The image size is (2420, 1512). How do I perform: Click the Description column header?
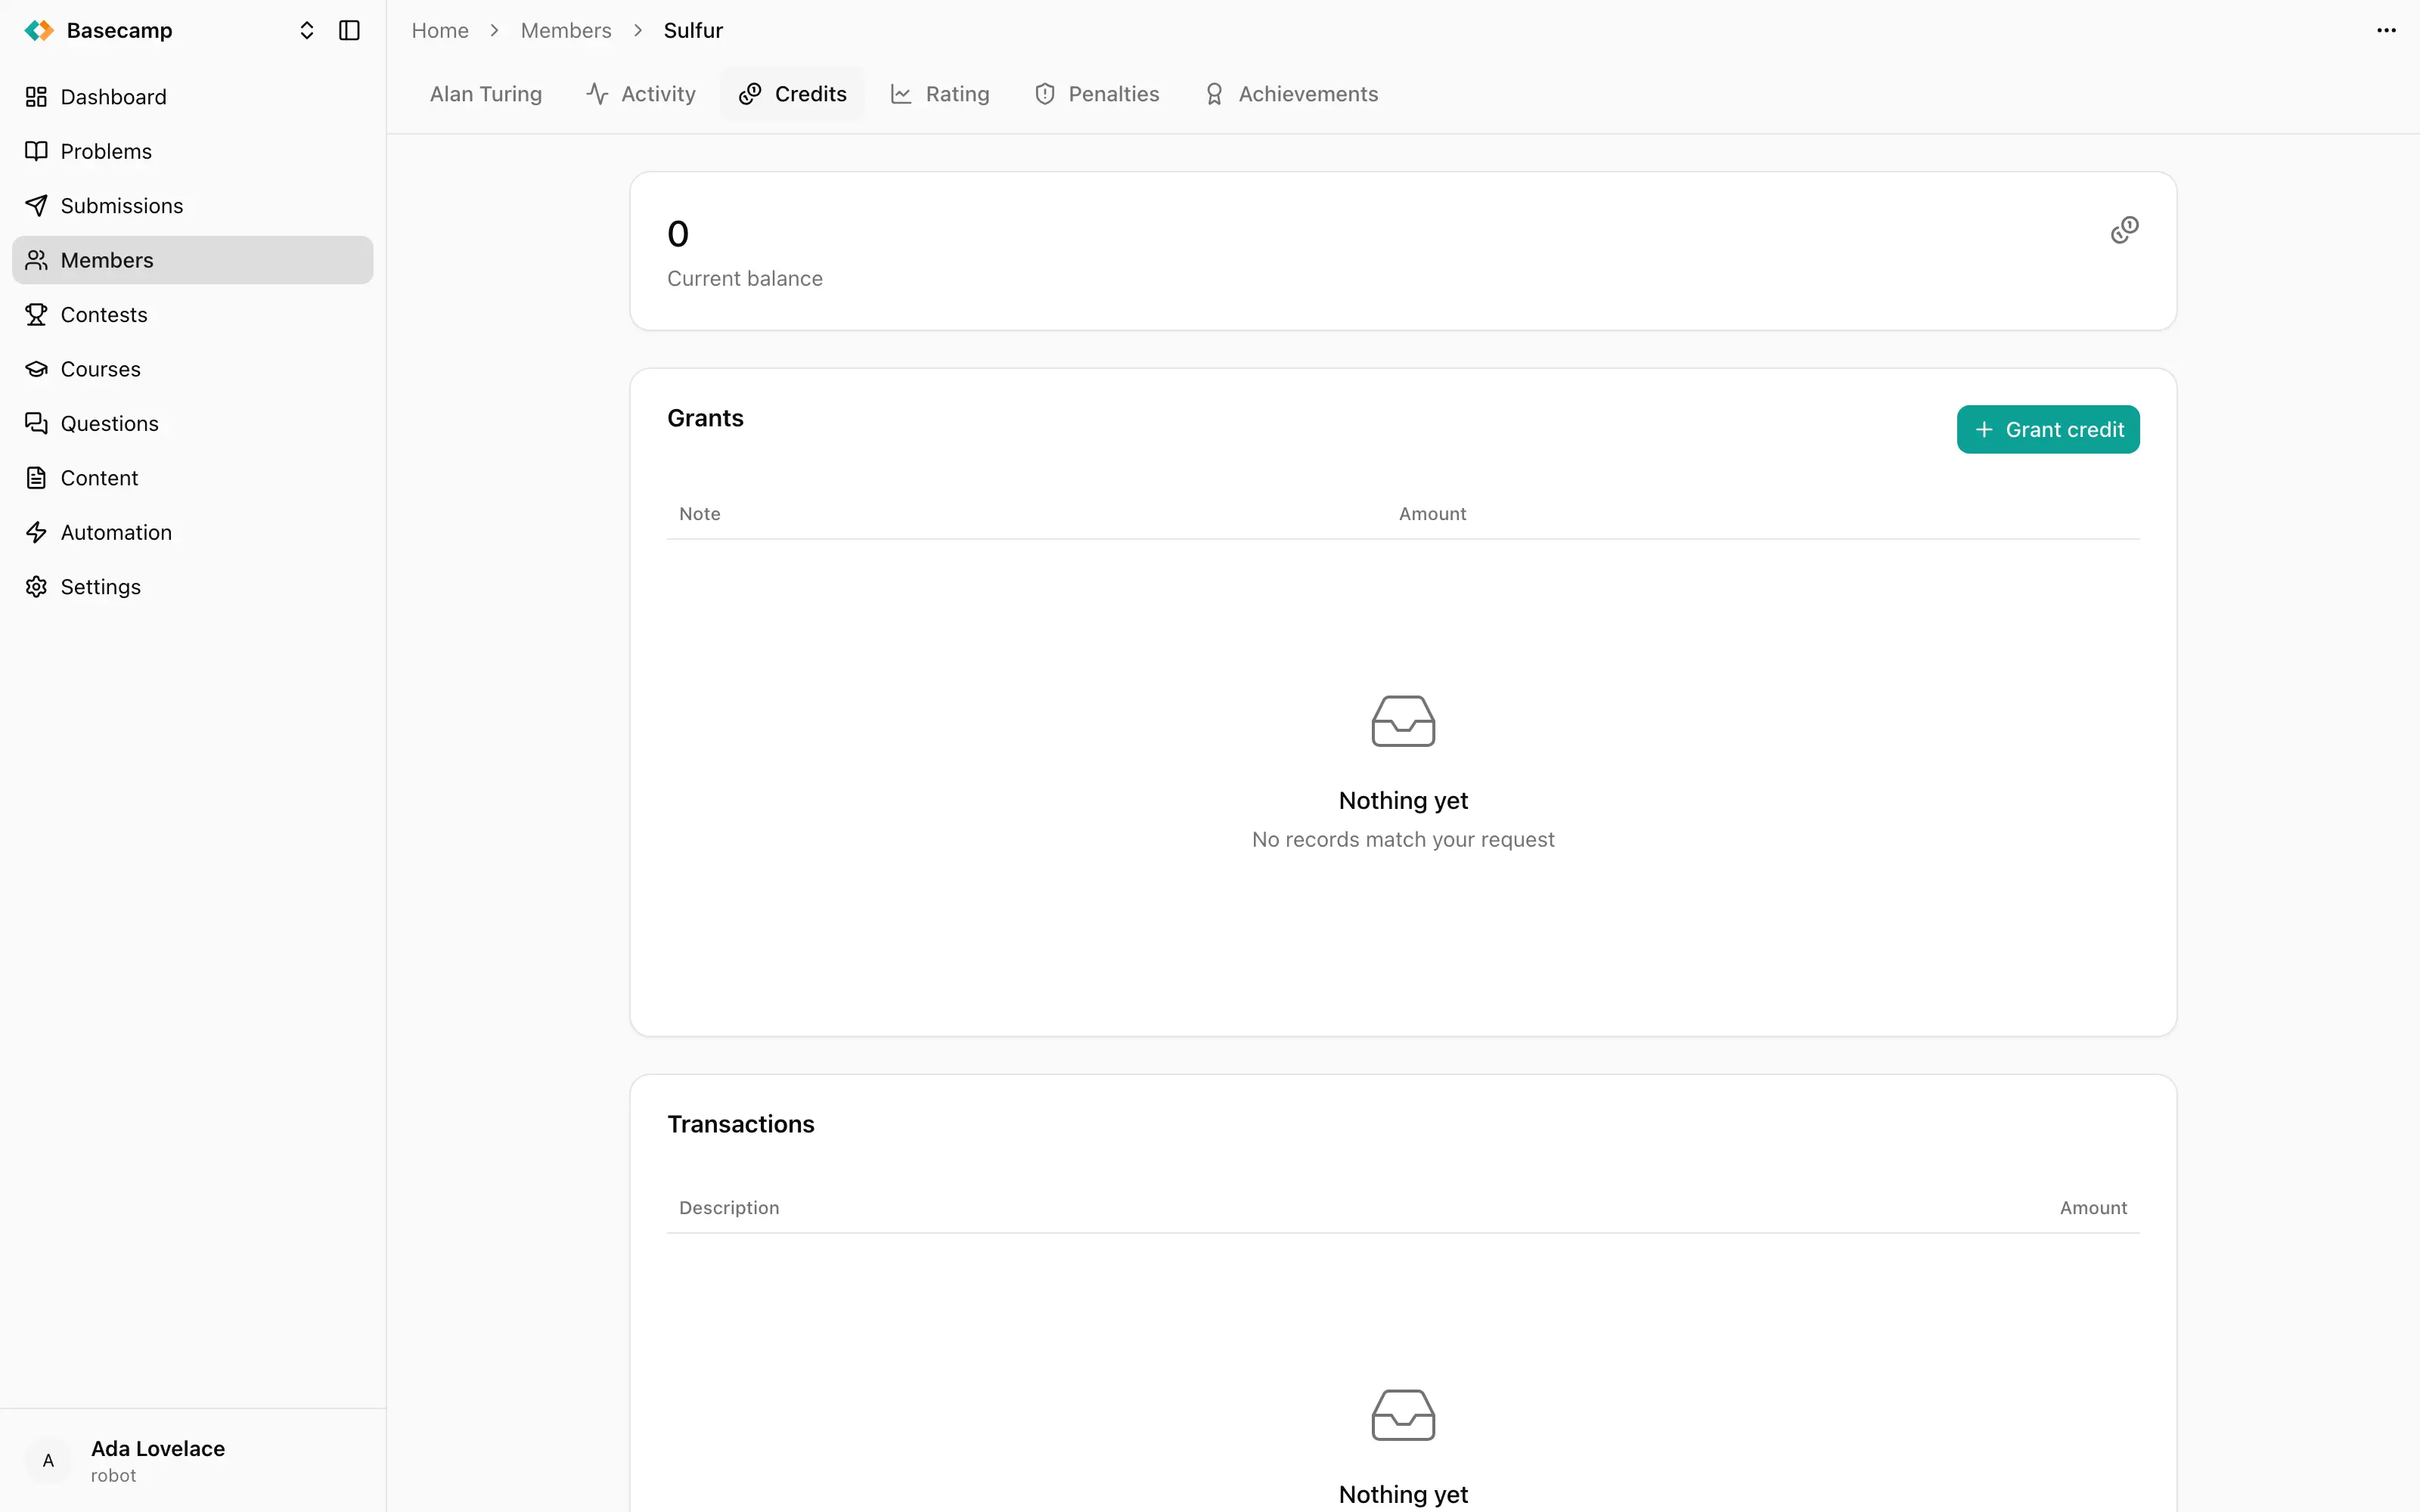pyautogui.click(x=729, y=1208)
